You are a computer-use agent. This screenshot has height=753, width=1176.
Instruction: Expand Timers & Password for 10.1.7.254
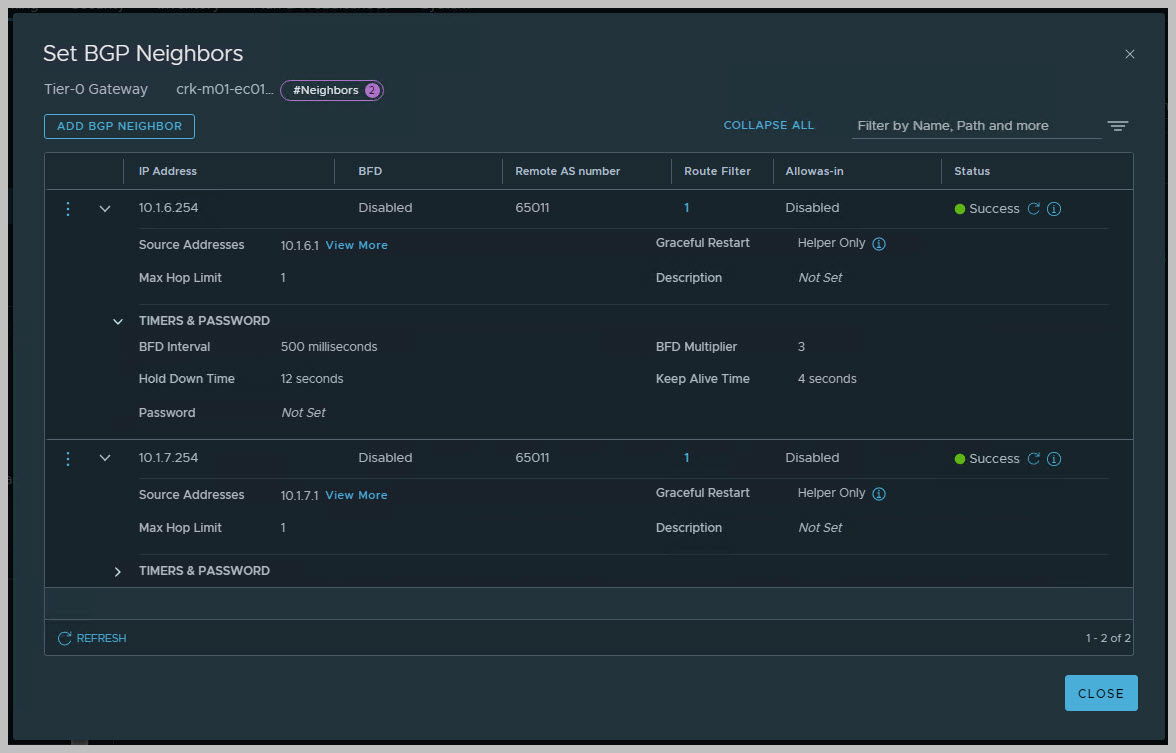[118, 572]
